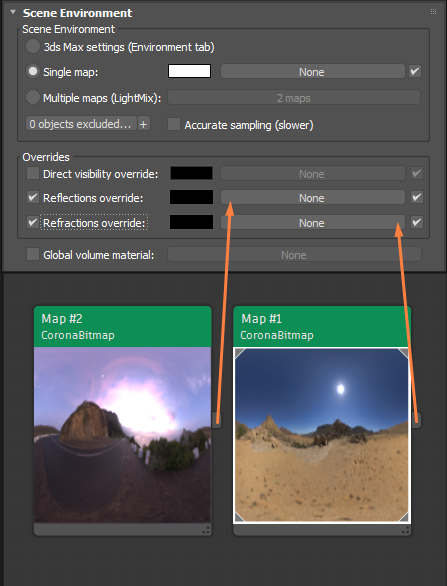The height and width of the screenshot is (586, 447).
Task: Open Direct visibility override black swatch
Action: click(191, 173)
